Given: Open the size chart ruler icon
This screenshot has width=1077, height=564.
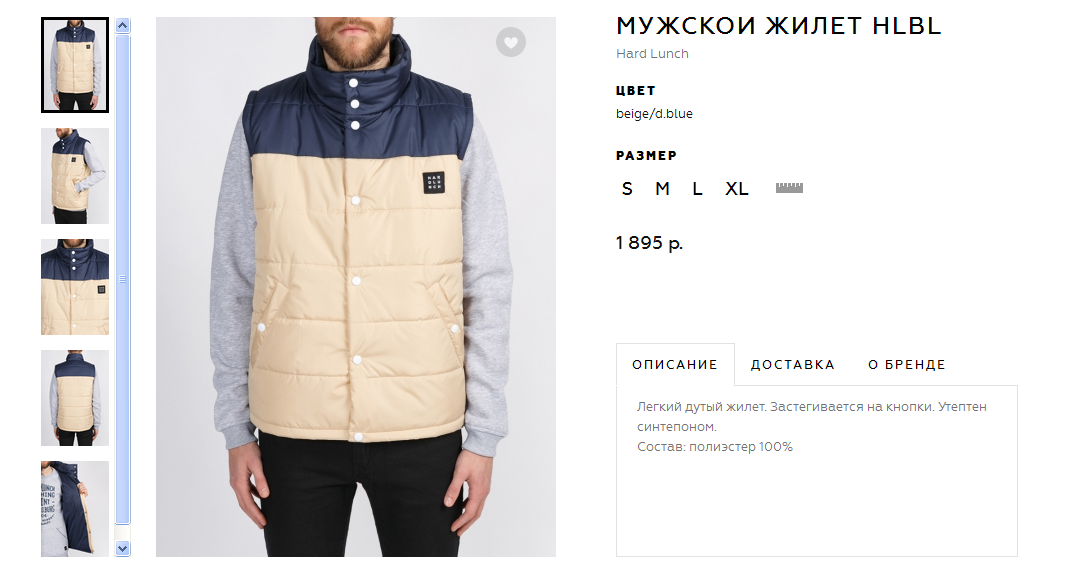Looking at the screenshot, I should (x=789, y=188).
